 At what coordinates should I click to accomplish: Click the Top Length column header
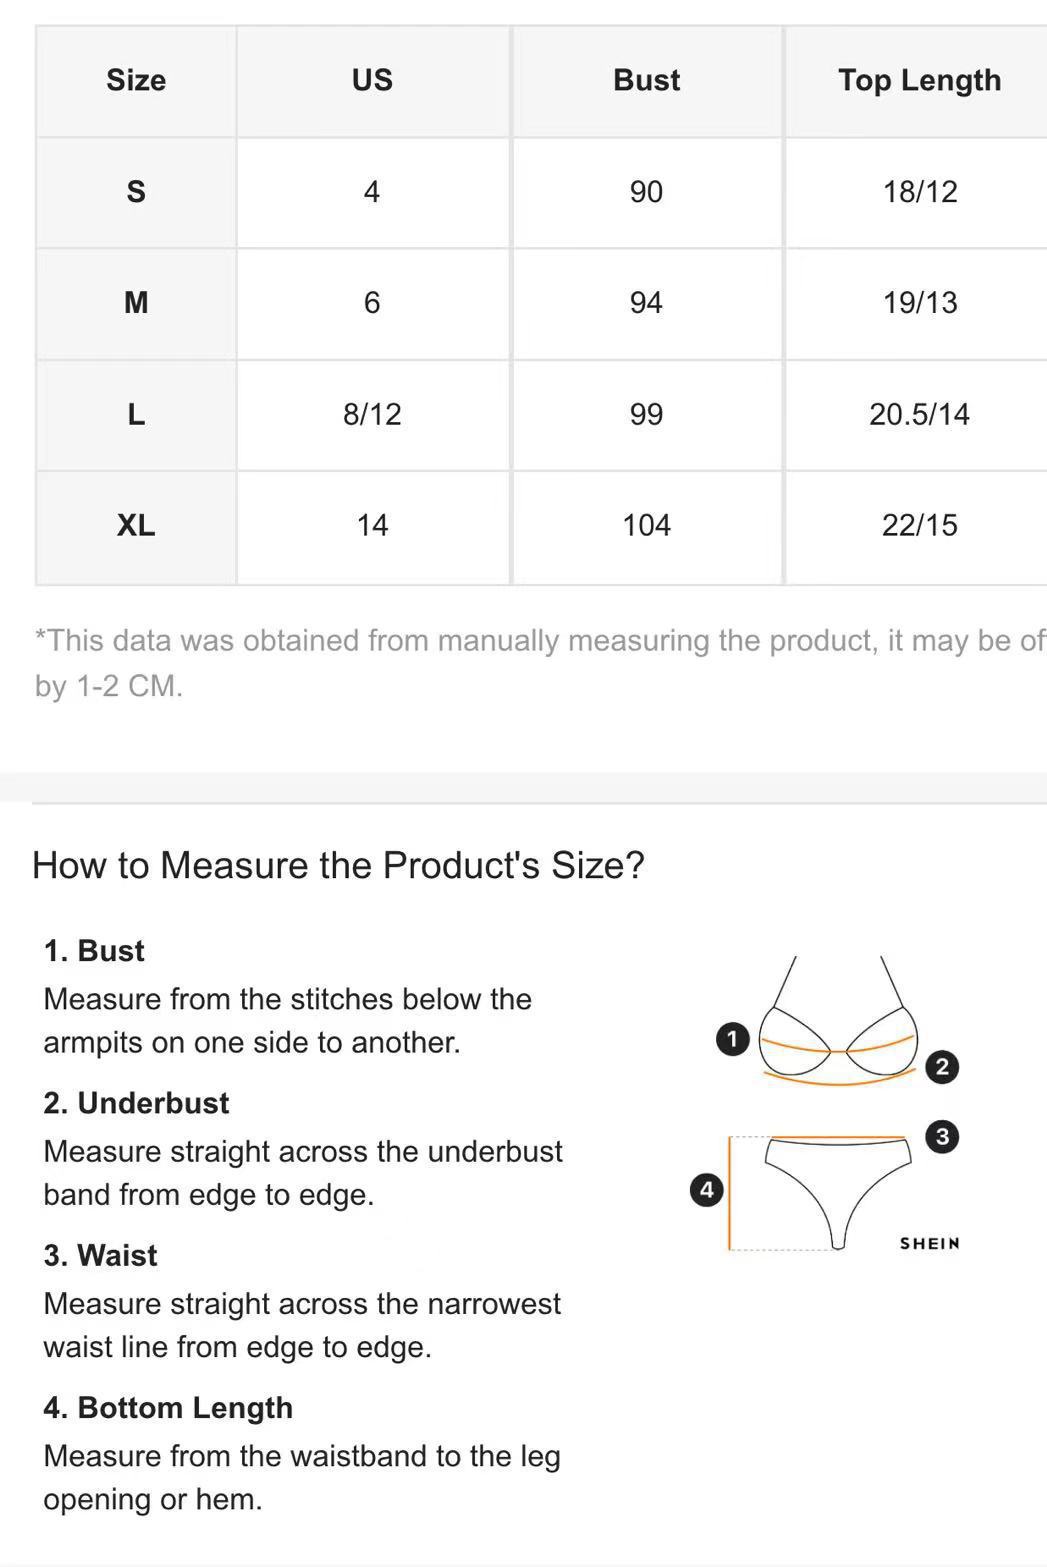coord(919,80)
